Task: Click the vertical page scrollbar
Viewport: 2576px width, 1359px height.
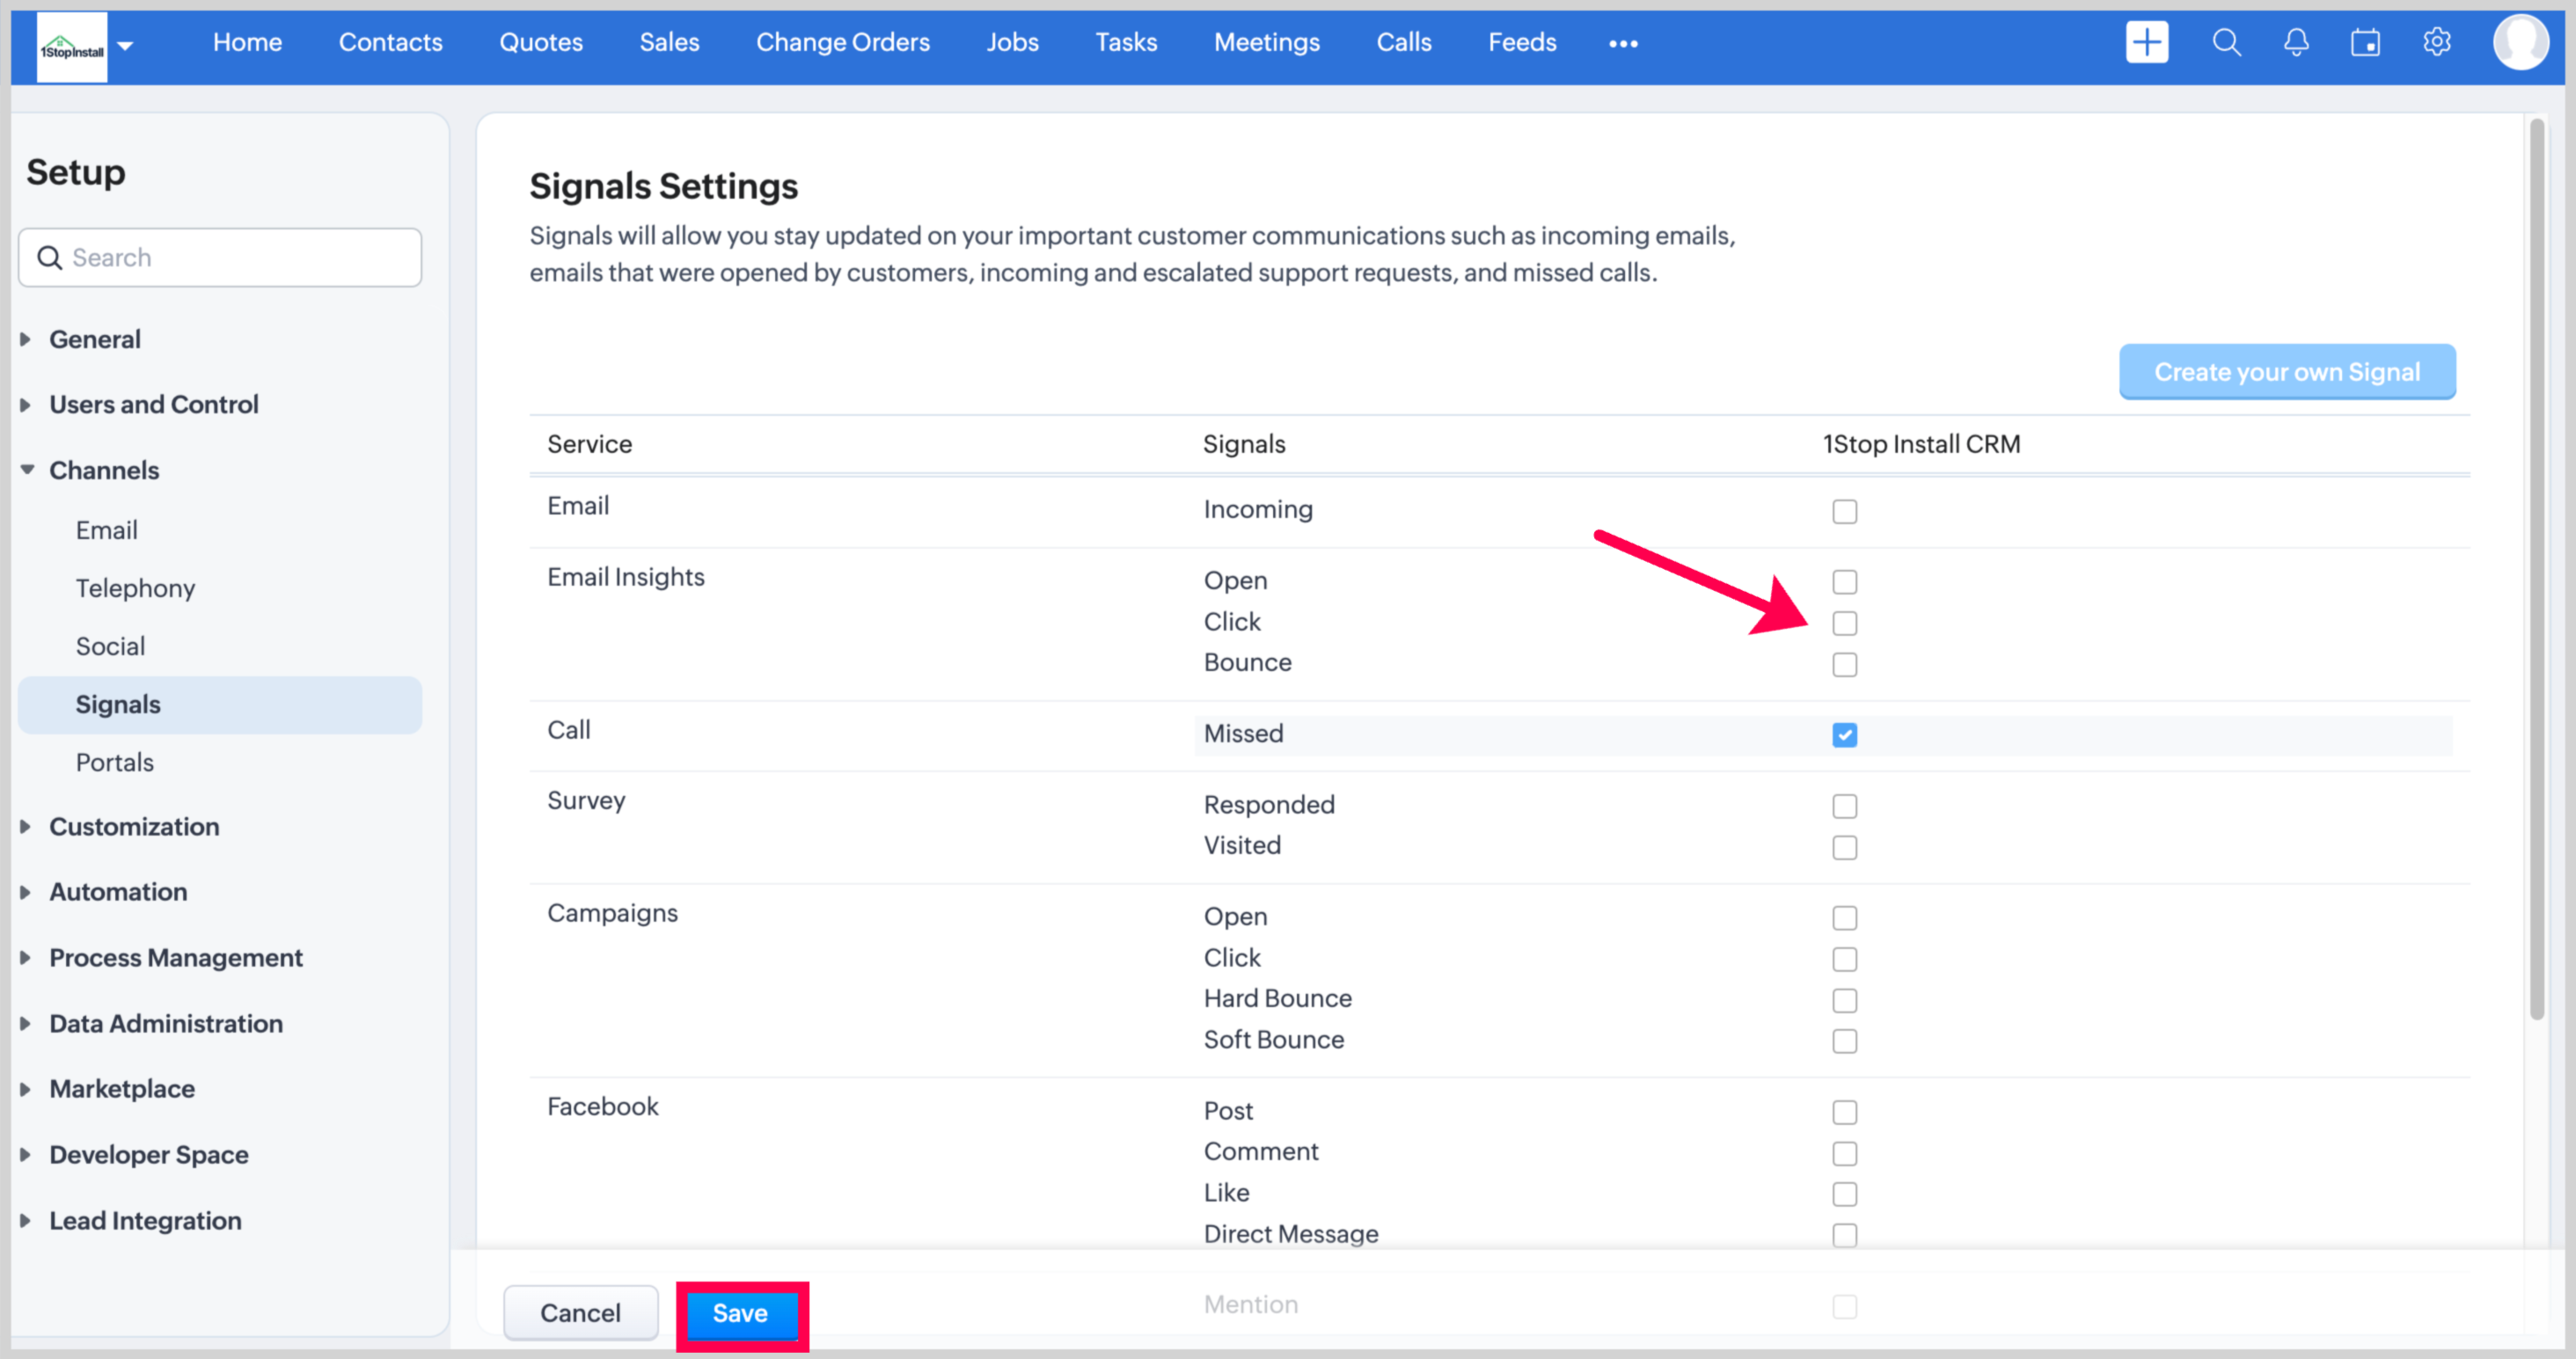Action: 2536,570
